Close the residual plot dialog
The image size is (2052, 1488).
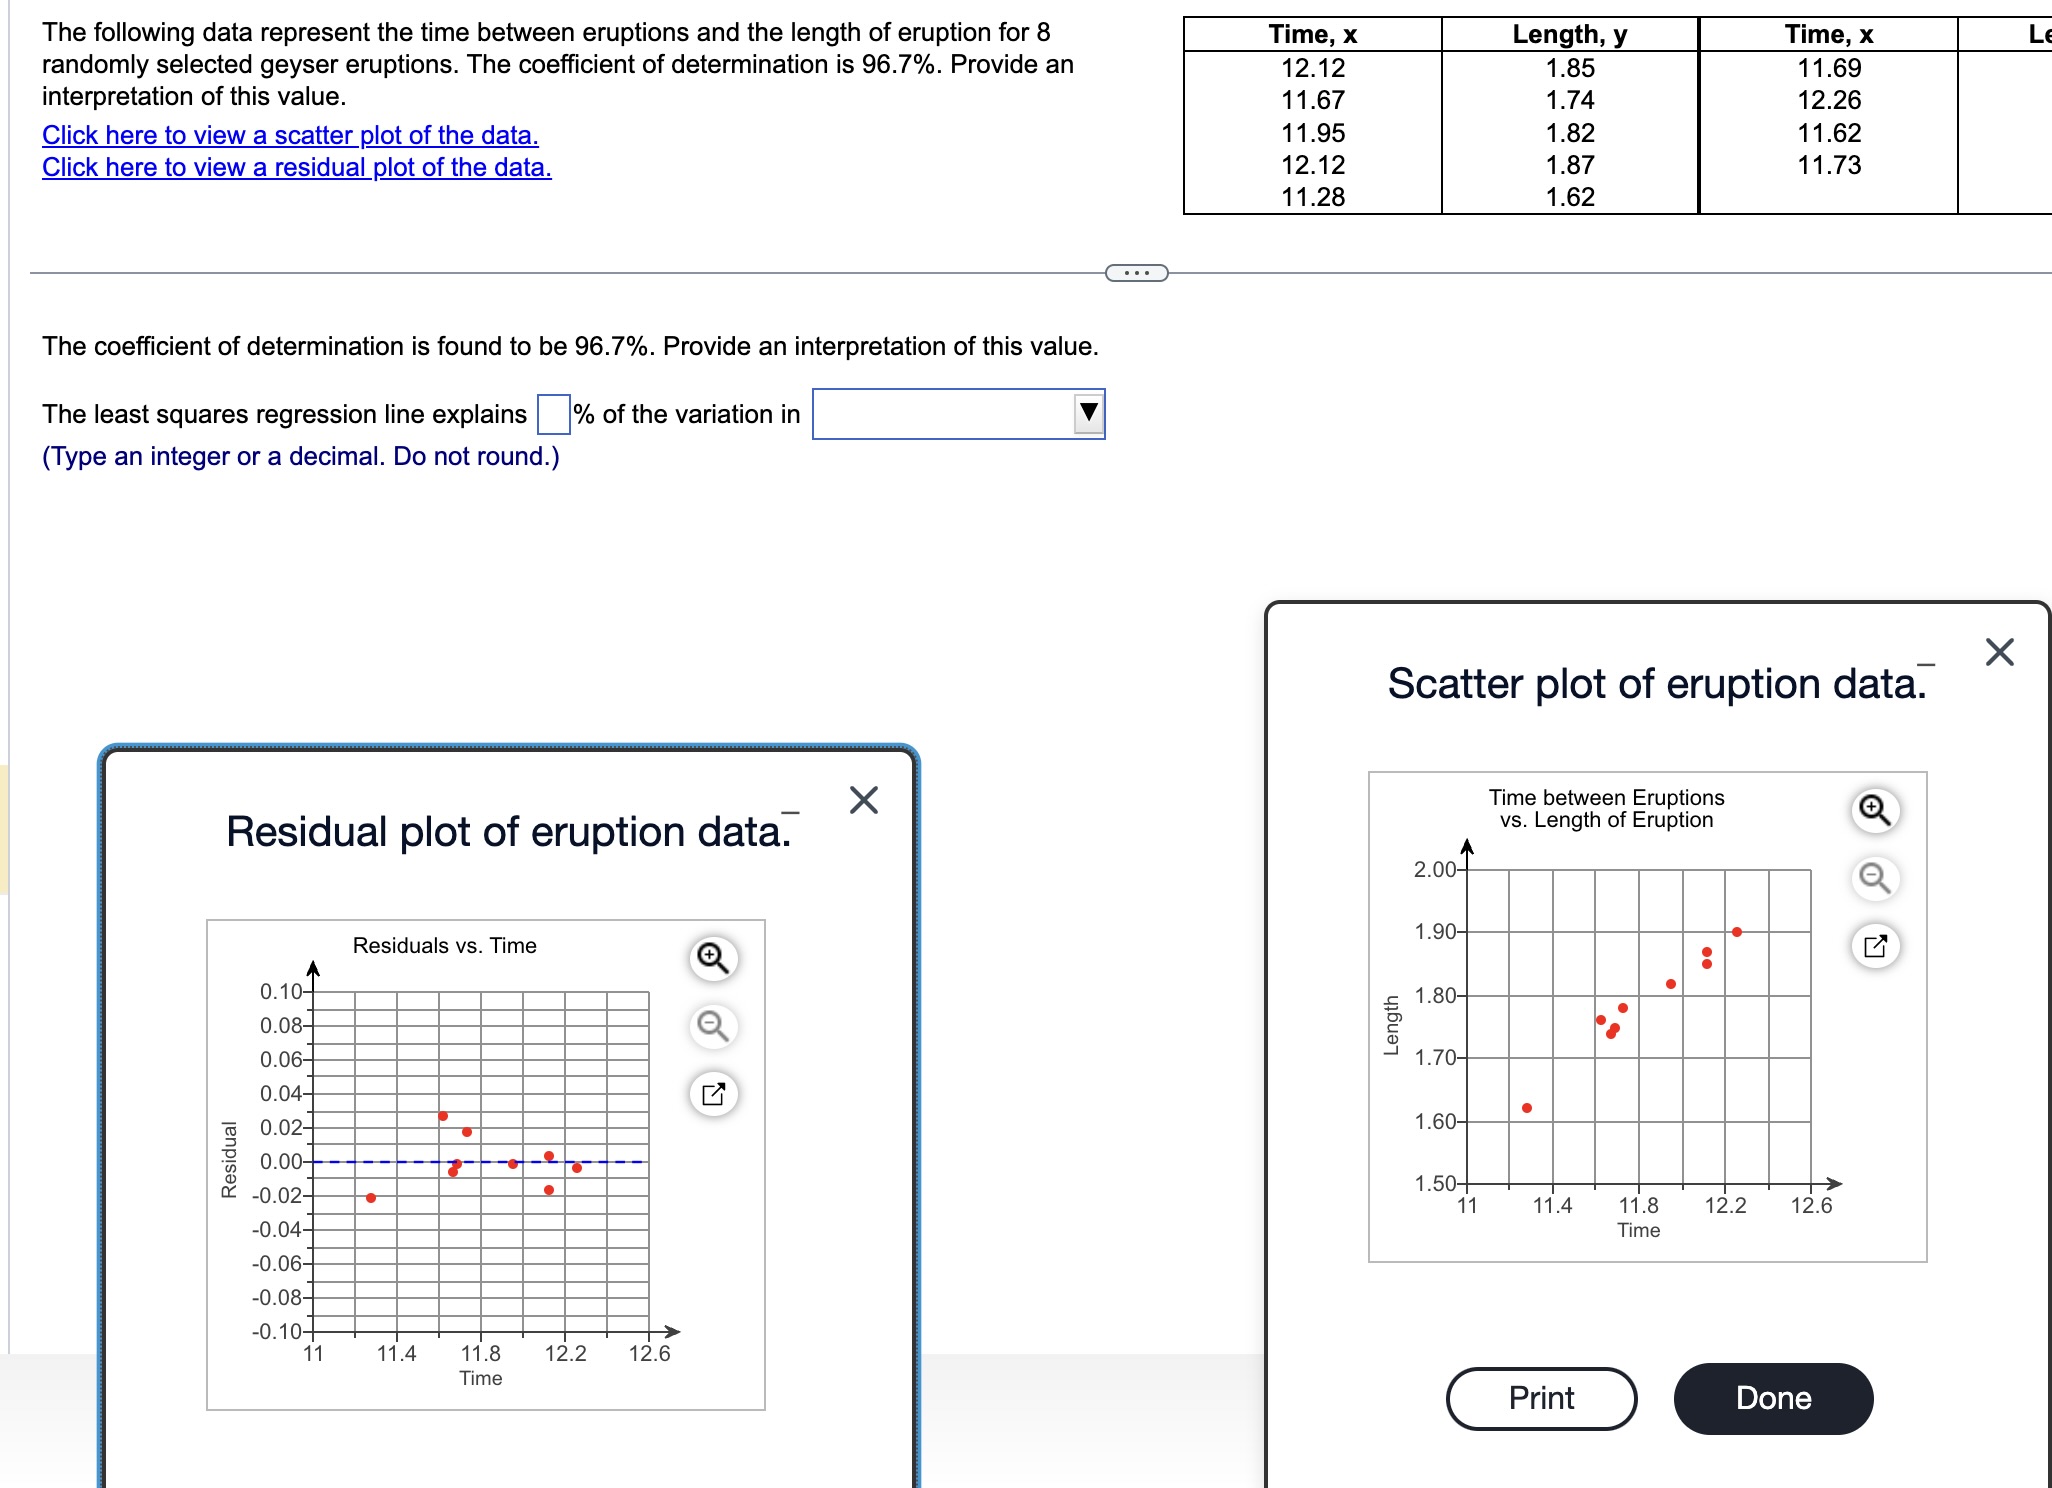[863, 800]
